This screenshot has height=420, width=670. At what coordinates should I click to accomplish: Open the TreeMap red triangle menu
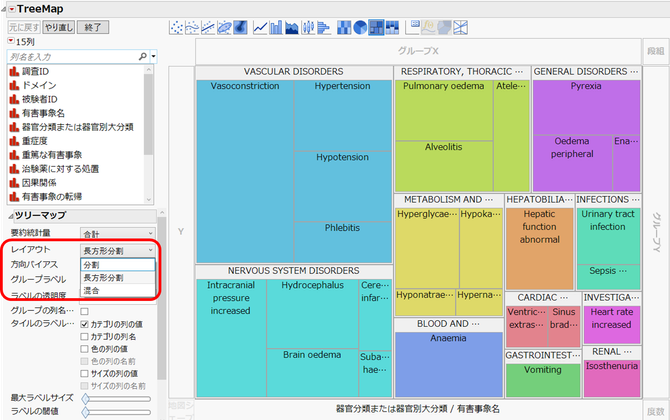point(12,9)
